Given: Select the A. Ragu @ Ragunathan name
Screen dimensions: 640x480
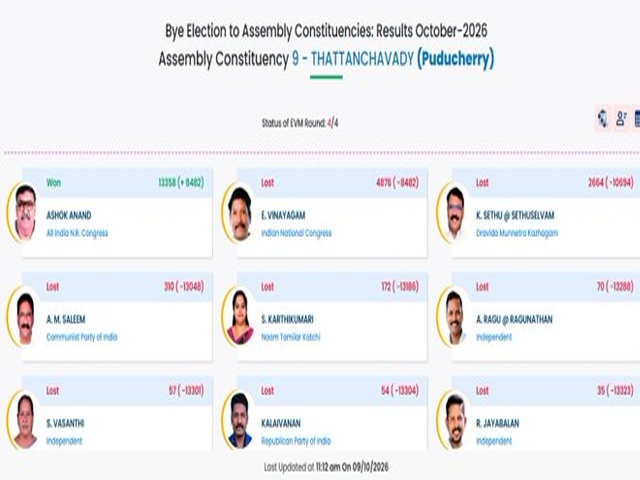Looking at the screenshot, I should coord(514,319).
